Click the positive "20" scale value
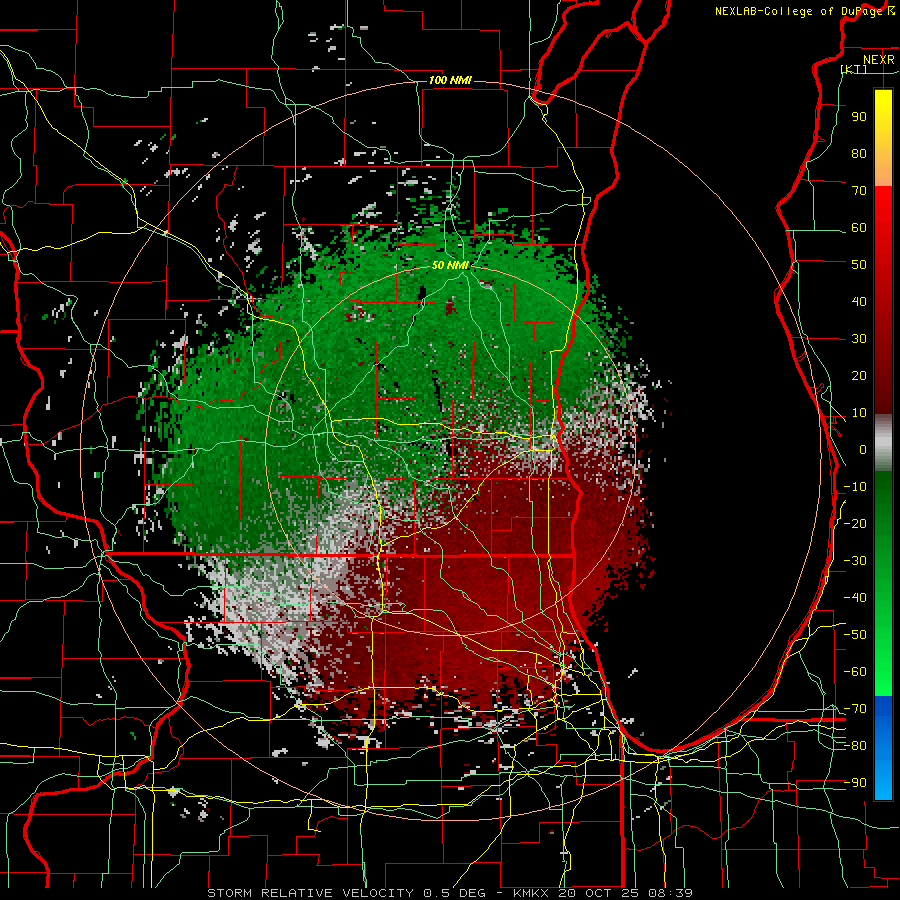The image size is (900, 900). (x=859, y=375)
